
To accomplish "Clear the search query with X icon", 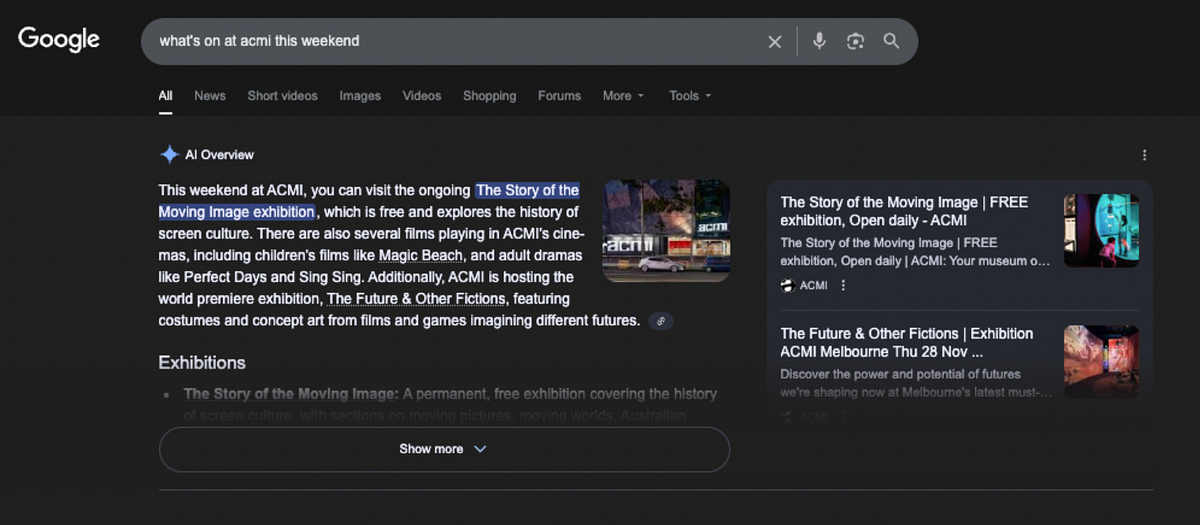I will pyautogui.click(x=774, y=42).
